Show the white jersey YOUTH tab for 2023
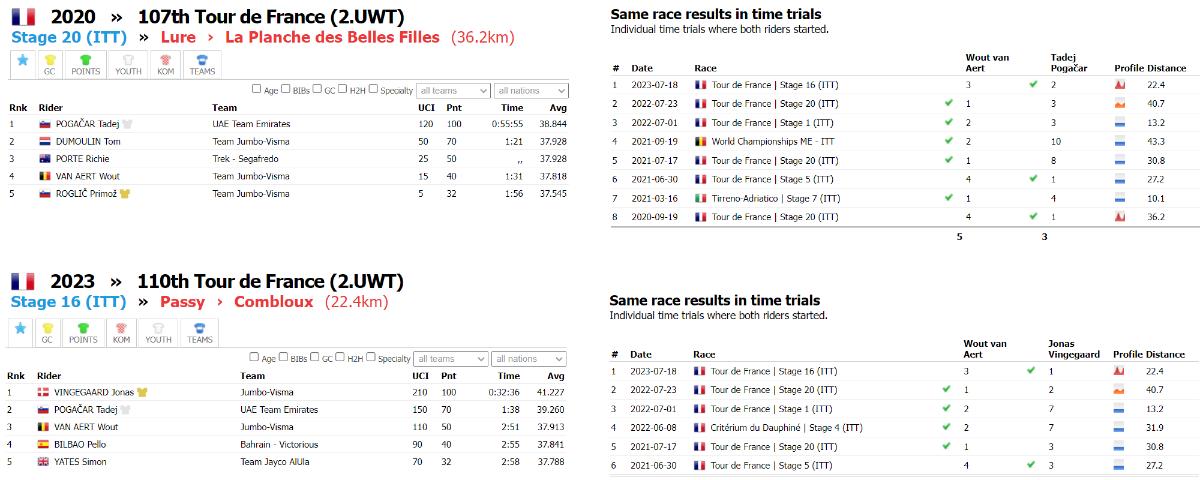This screenshot has height=480, width=1200. (158, 332)
